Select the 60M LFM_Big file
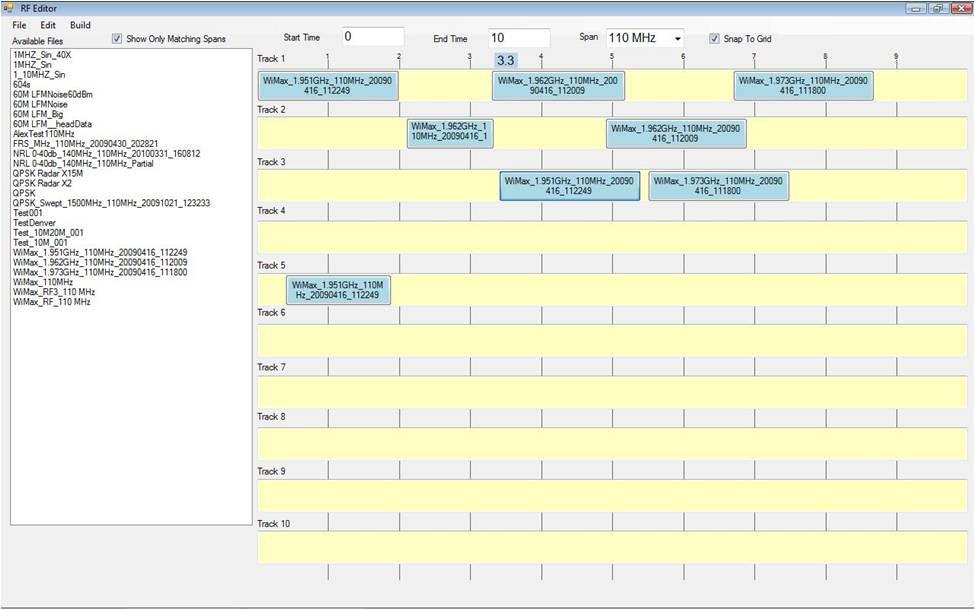The width and height of the screenshot is (975, 610). tap(38, 114)
